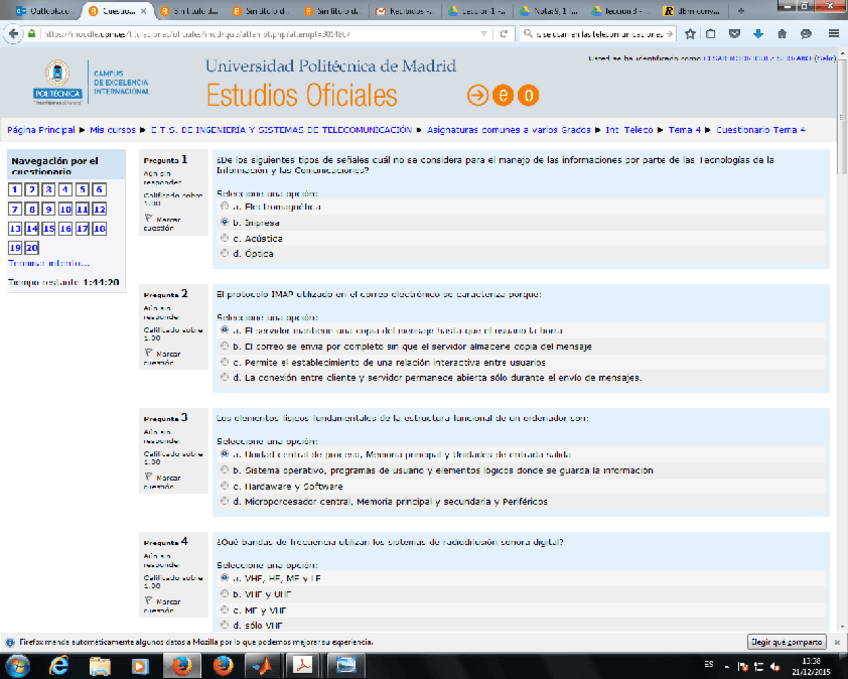Switch to the Recibidos Gmail tab
Screen dimensions: 848x679
(x=407, y=11)
